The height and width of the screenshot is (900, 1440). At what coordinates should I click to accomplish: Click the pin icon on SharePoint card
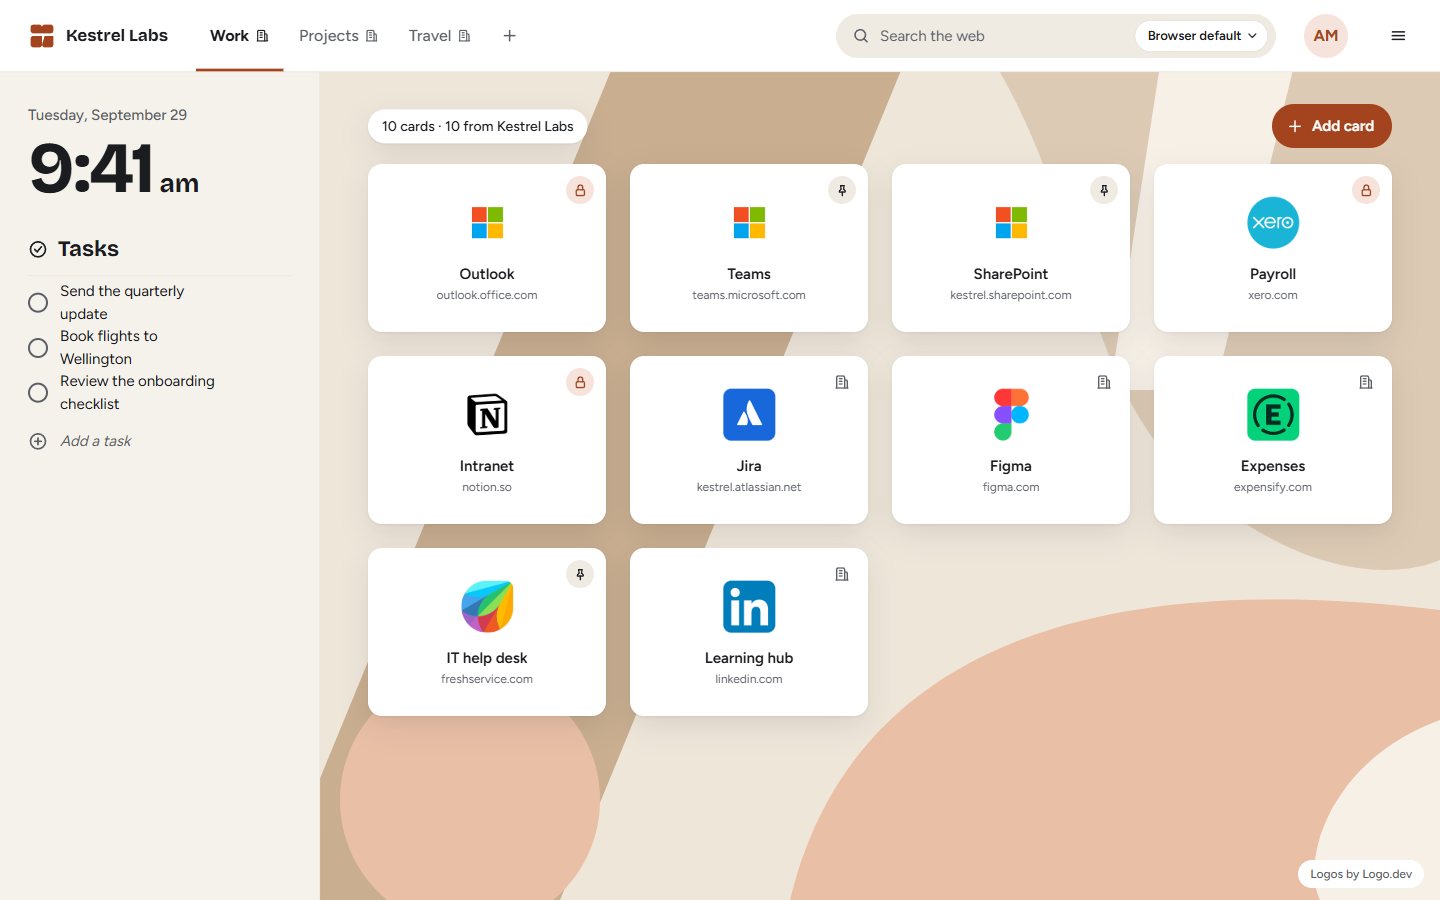coord(1104,190)
